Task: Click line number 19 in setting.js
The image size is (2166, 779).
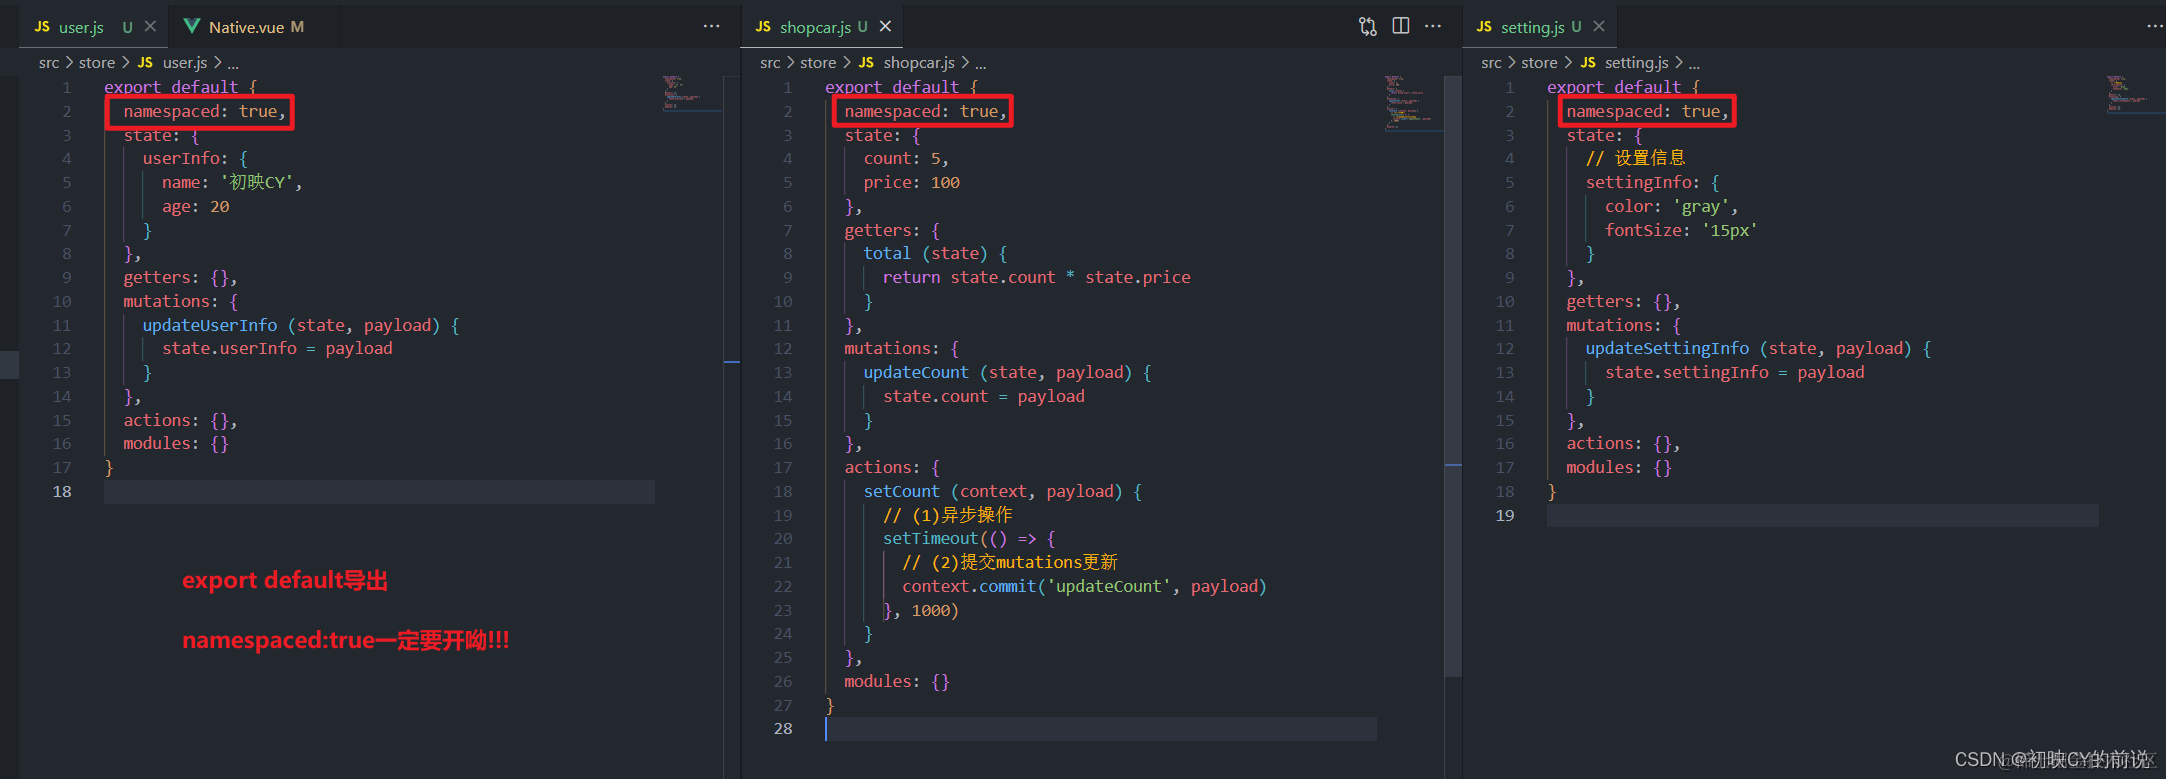Action: (x=1505, y=516)
